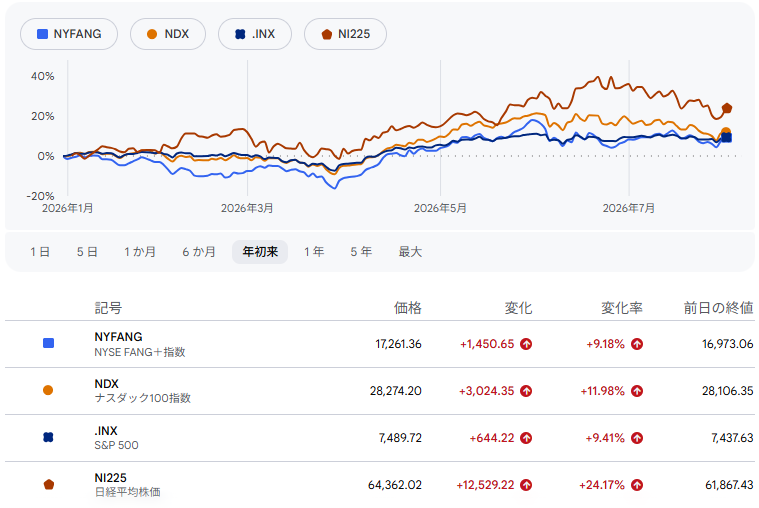
Task: Click the up arrow beside +3,024.35
Action: (x=526, y=391)
